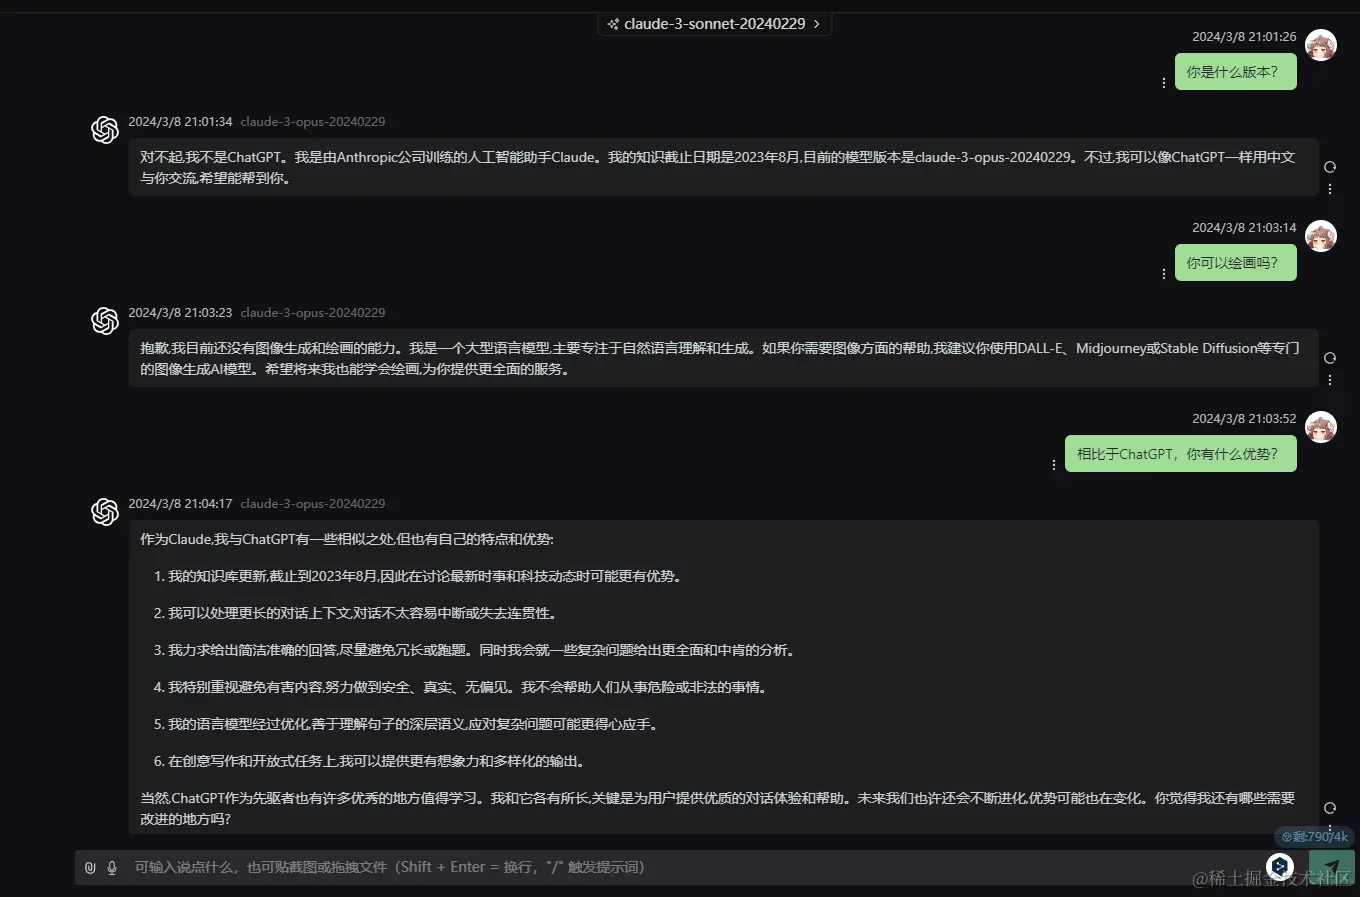Regenerate the reply about drawing ability
Screen dimensions: 1360x897
[x=1330, y=358]
